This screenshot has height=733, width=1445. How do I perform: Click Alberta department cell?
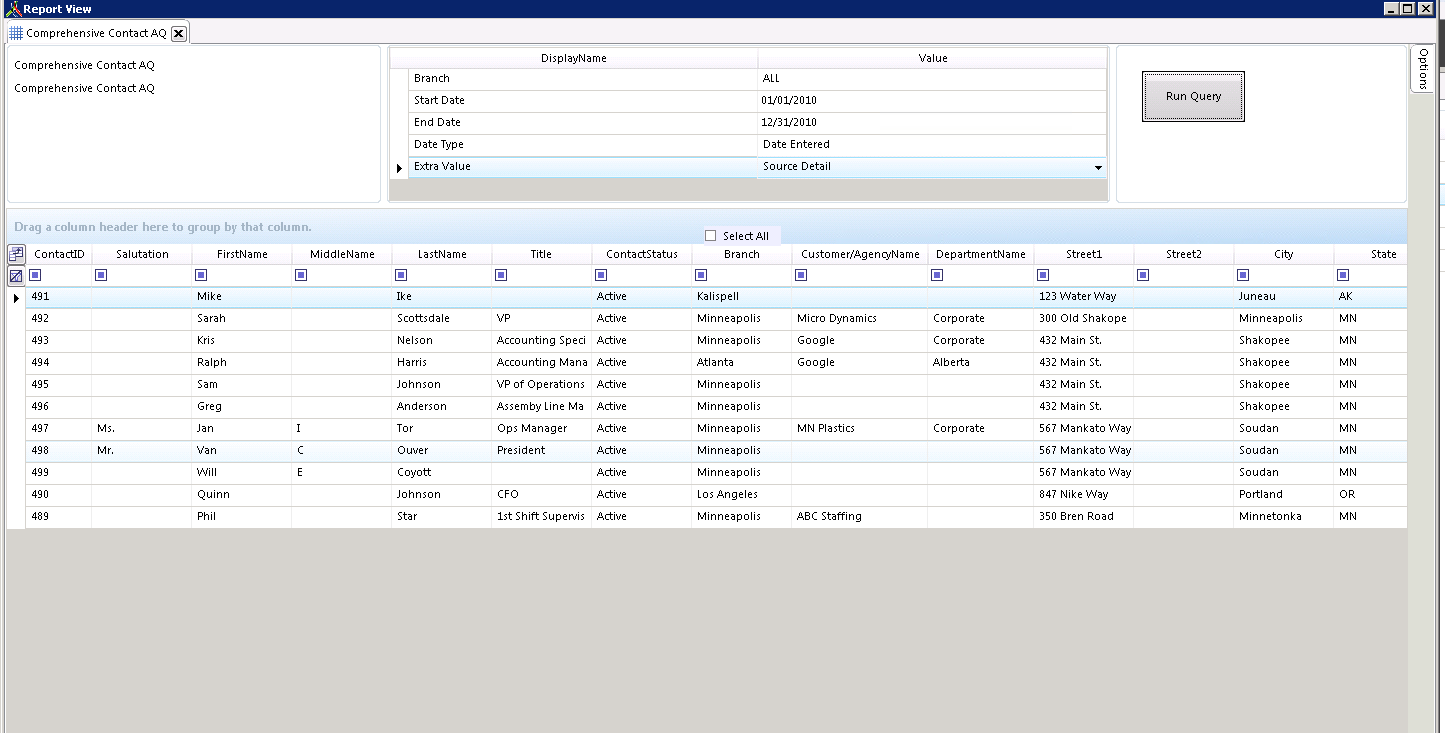tap(981, 362)
